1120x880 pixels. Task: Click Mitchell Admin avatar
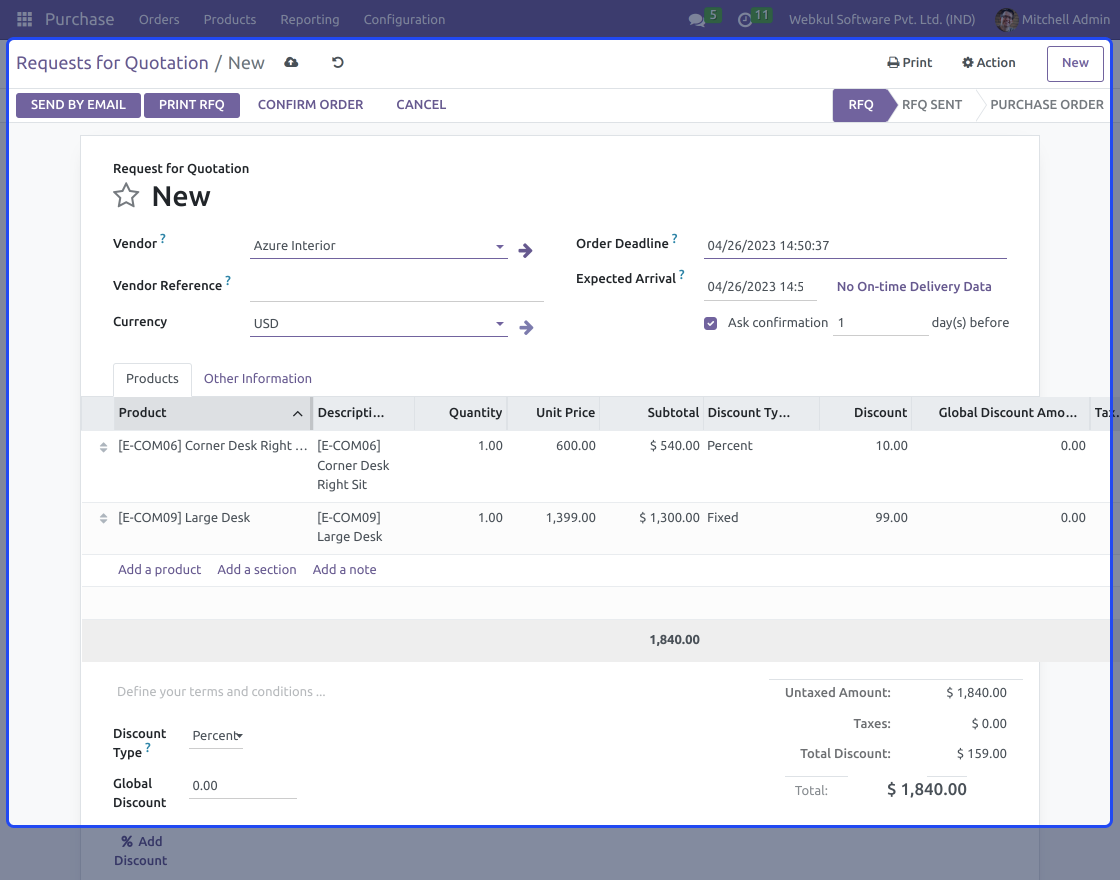tap(1006, 19)
